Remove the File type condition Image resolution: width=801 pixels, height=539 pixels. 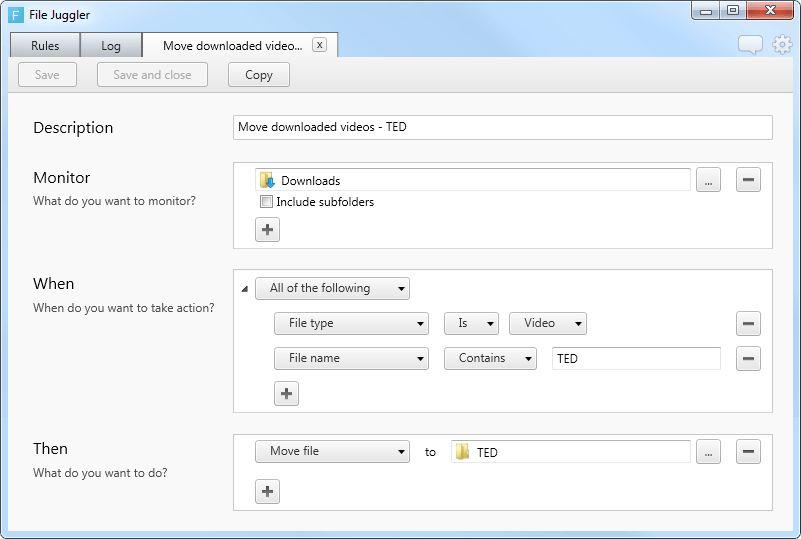tap(748, 323)
